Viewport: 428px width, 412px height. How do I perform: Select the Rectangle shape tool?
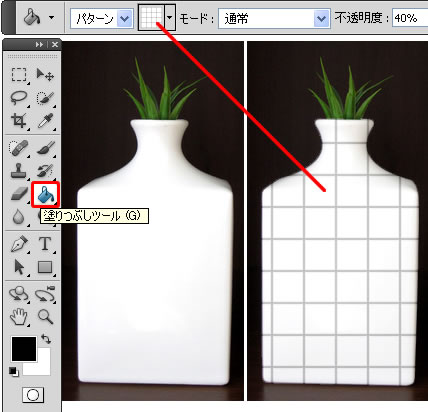pos(45,267)
